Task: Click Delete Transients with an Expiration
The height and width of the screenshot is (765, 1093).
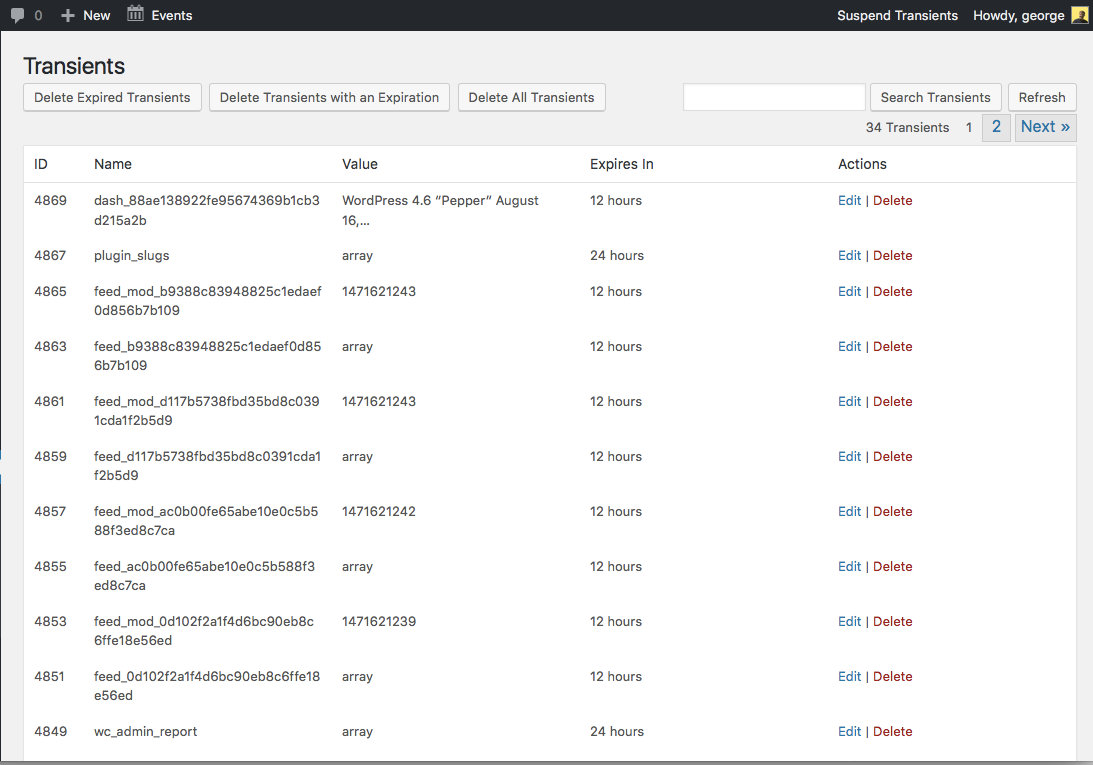Action: (329, 97)
